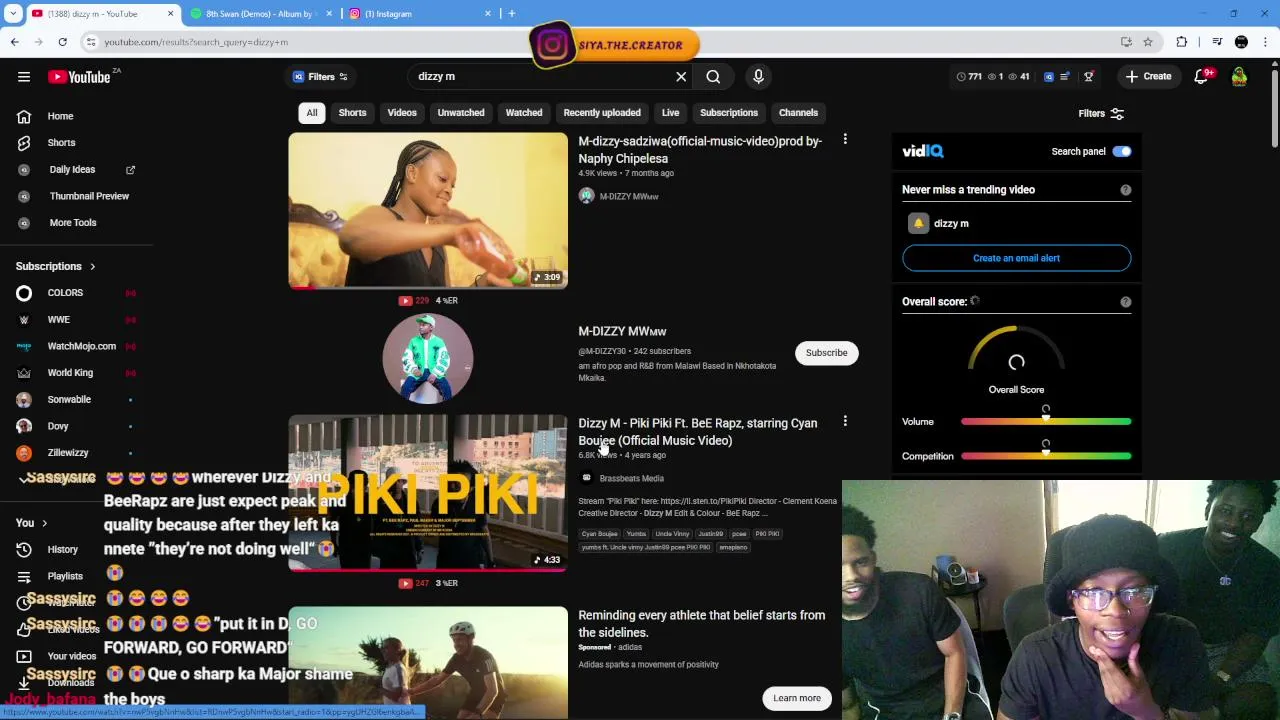1280x720 pixels.
Task: Select the Live filter chip
Action: click(x=671, y=113)
